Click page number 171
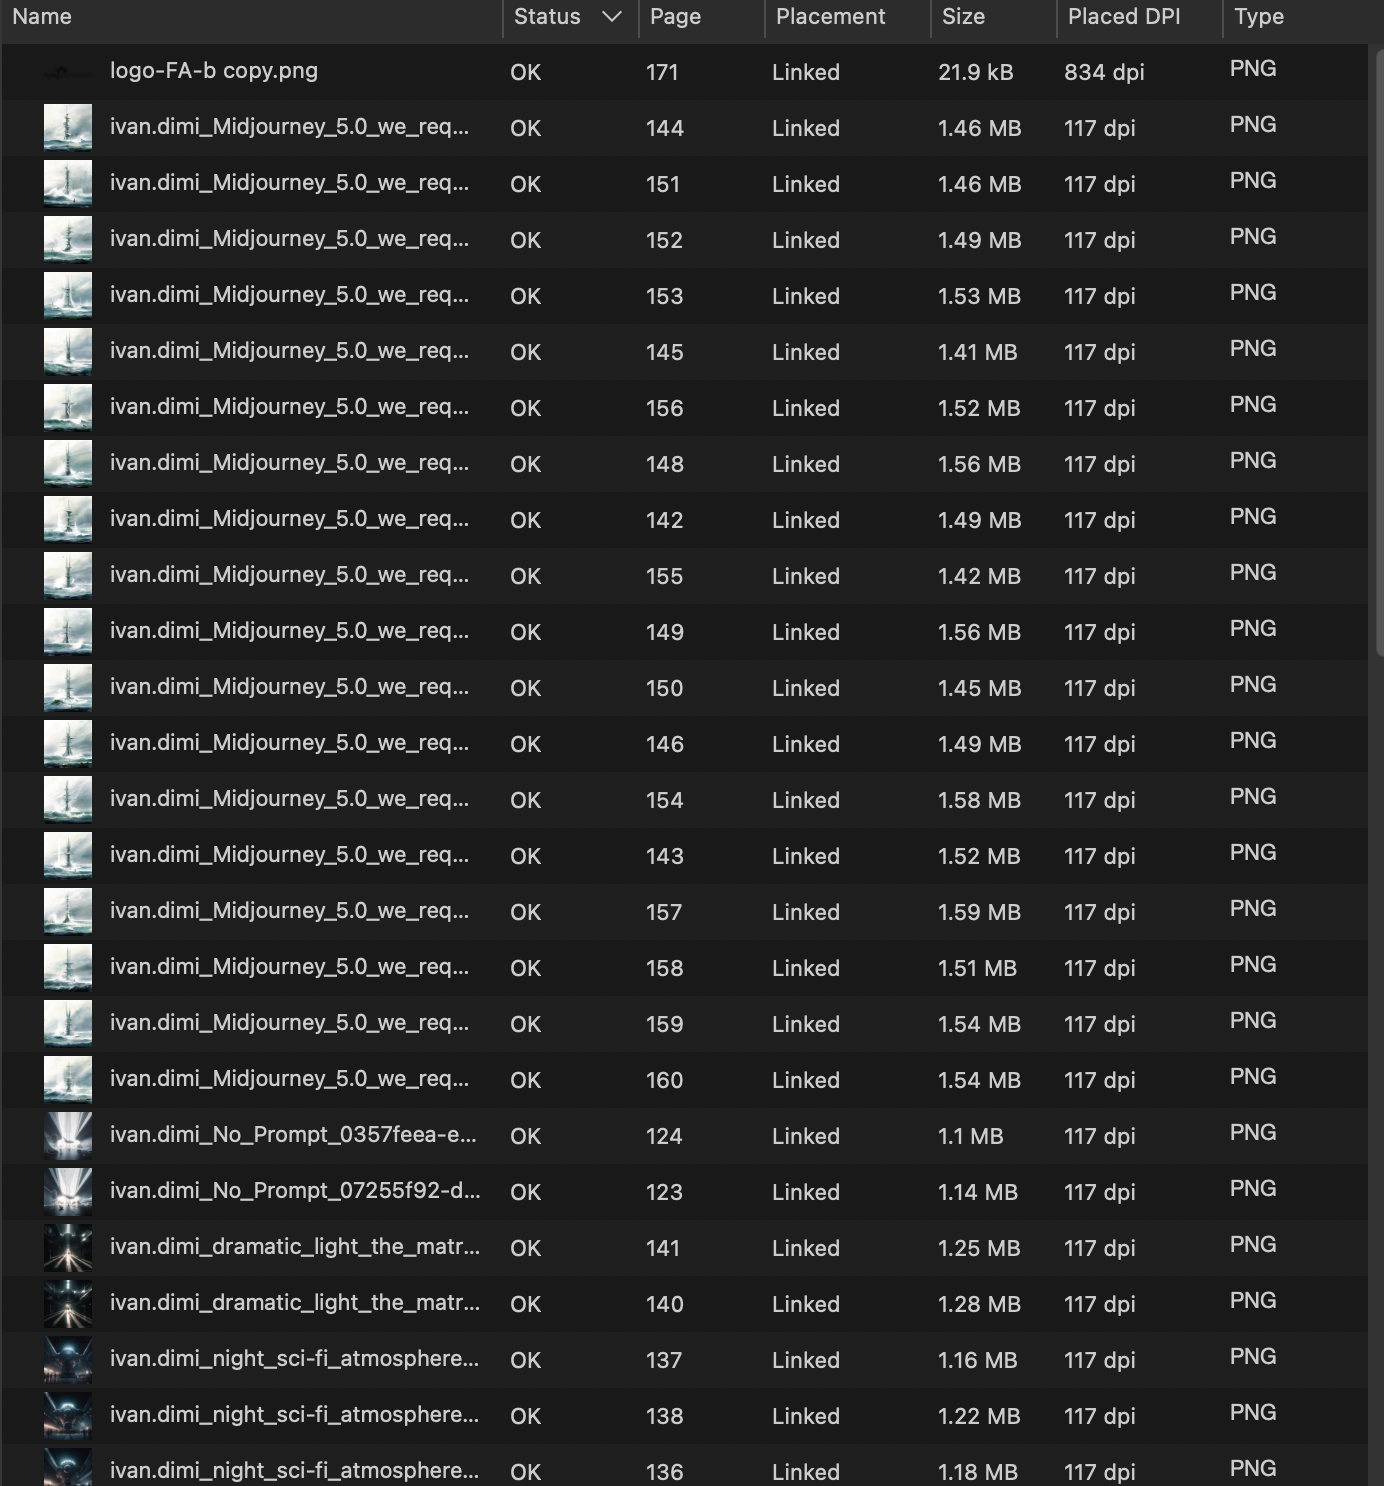1384x1486 pixels. pyautogui.click(x=662, y=72)
